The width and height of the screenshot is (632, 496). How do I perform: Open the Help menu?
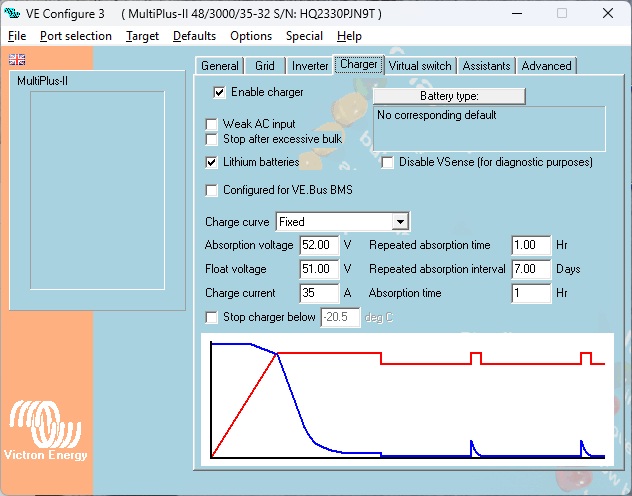coord(349,36)
